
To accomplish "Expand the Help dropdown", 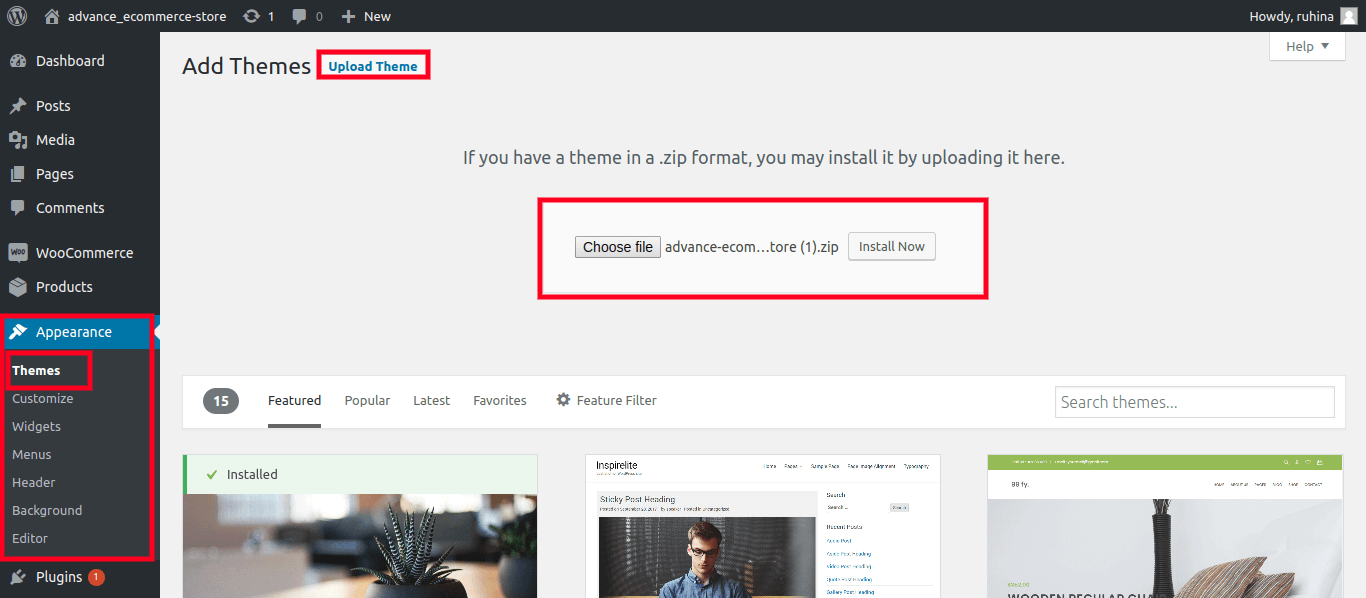I will pos(1307,46).
